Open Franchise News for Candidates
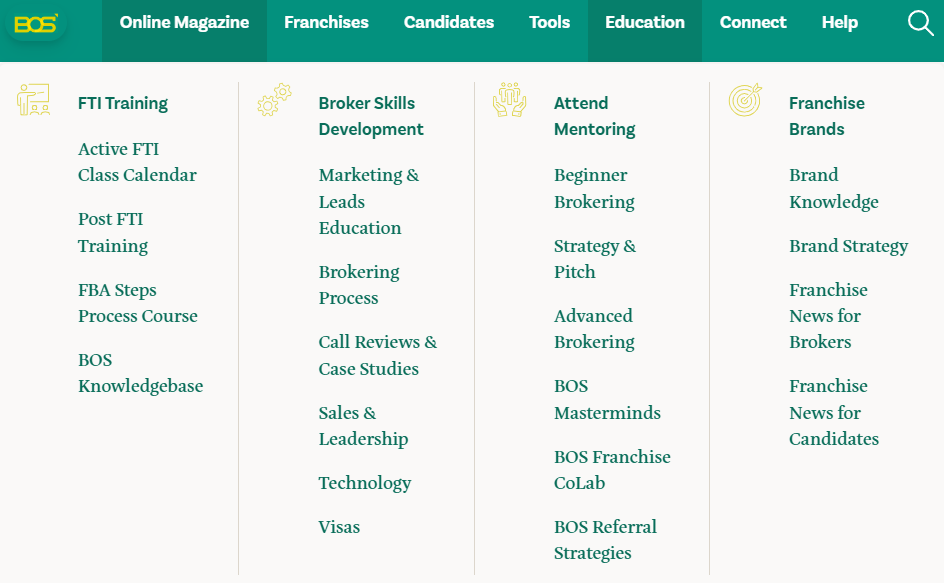The height and width of the screenshot is (583, 944). click(x=834, y=413)
